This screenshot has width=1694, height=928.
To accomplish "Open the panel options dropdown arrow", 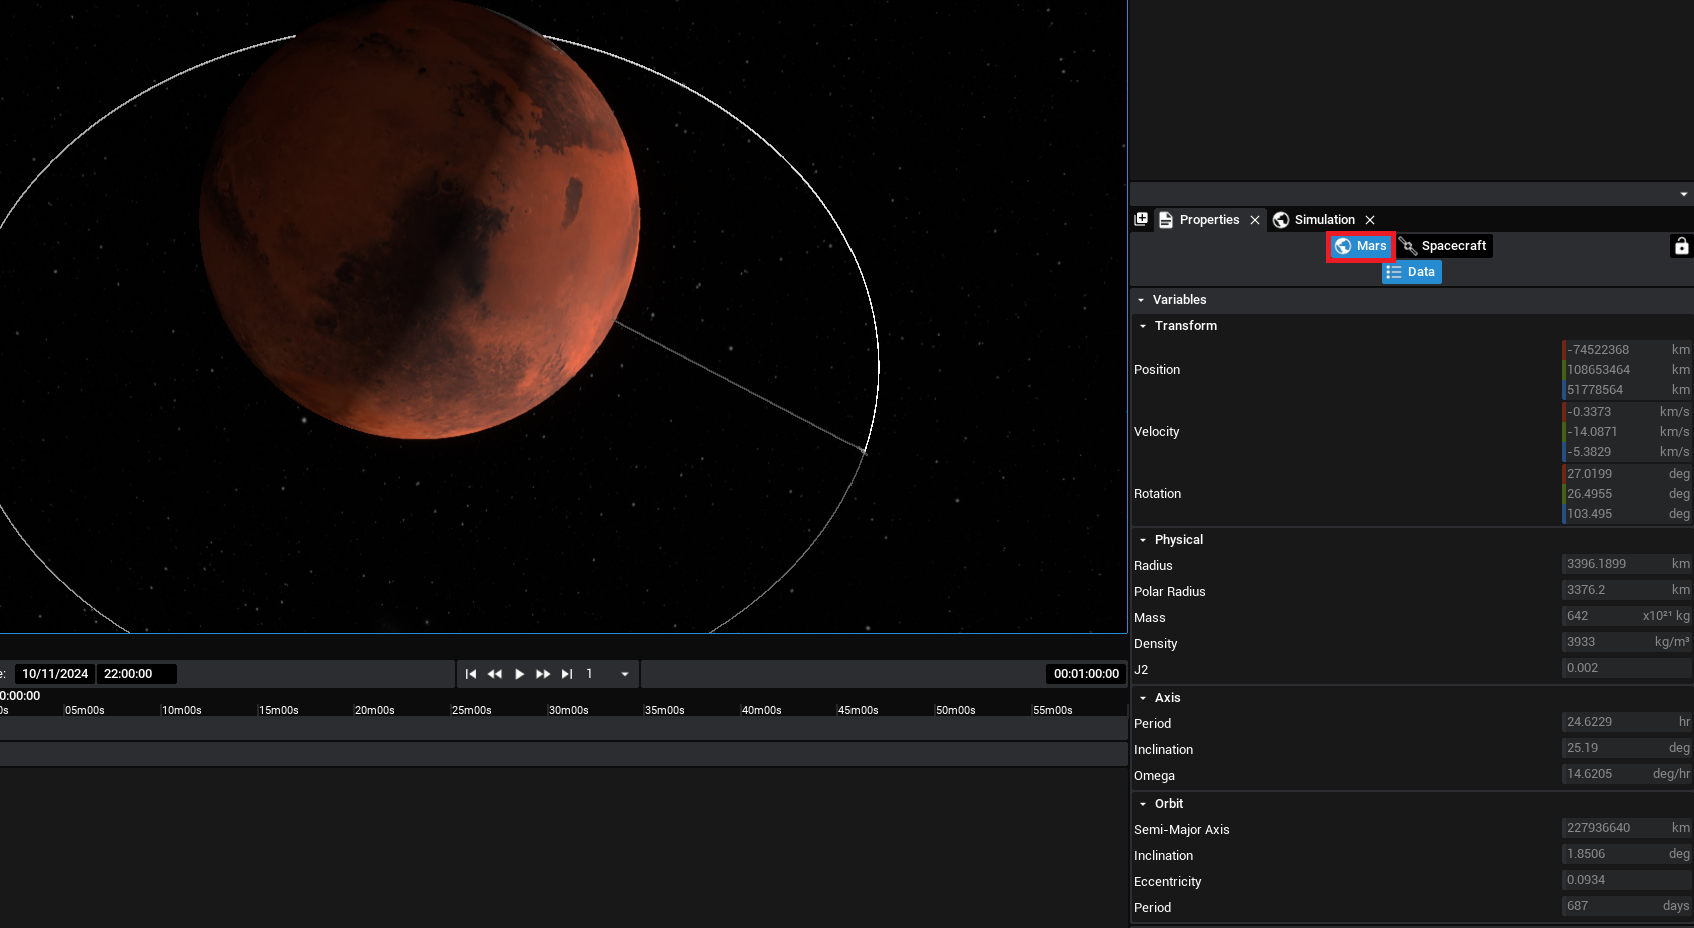I will (1684, 194).
